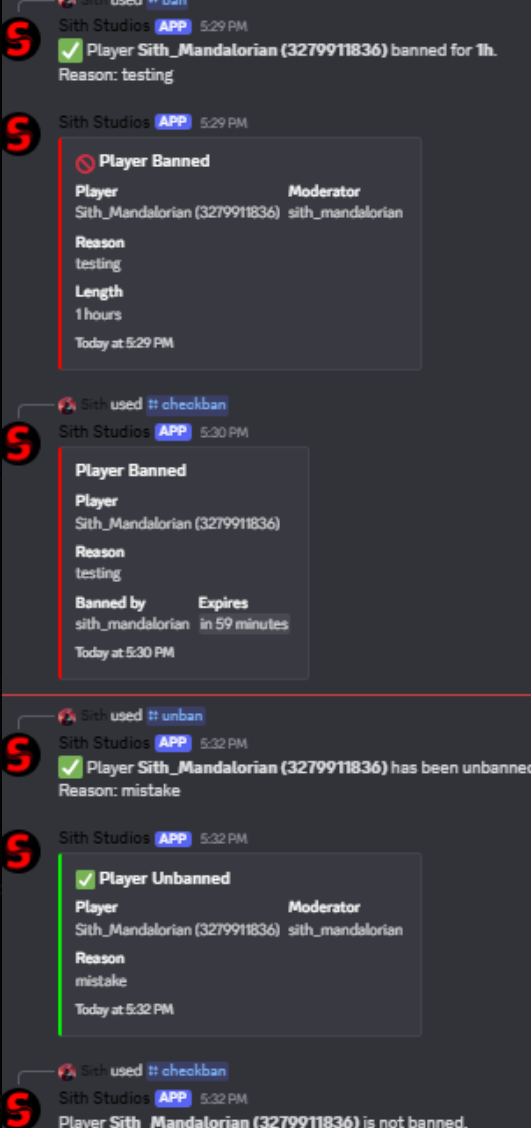Click the prohibited emoji in Player Banned title
This screenshot has width=531, height=1128.
tap(85, 162)
